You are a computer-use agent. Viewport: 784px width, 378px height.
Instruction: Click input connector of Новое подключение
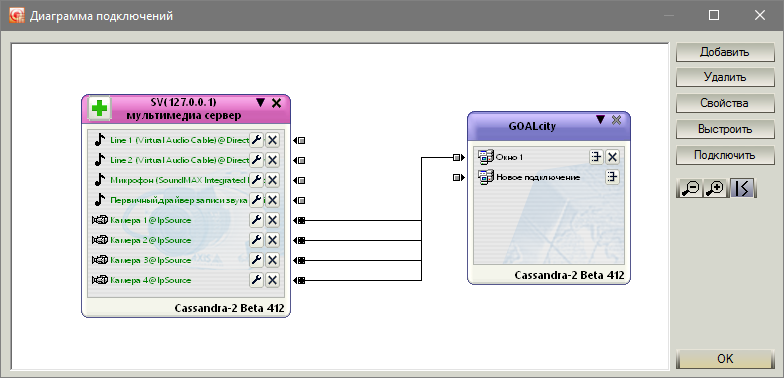pos(459,178)
